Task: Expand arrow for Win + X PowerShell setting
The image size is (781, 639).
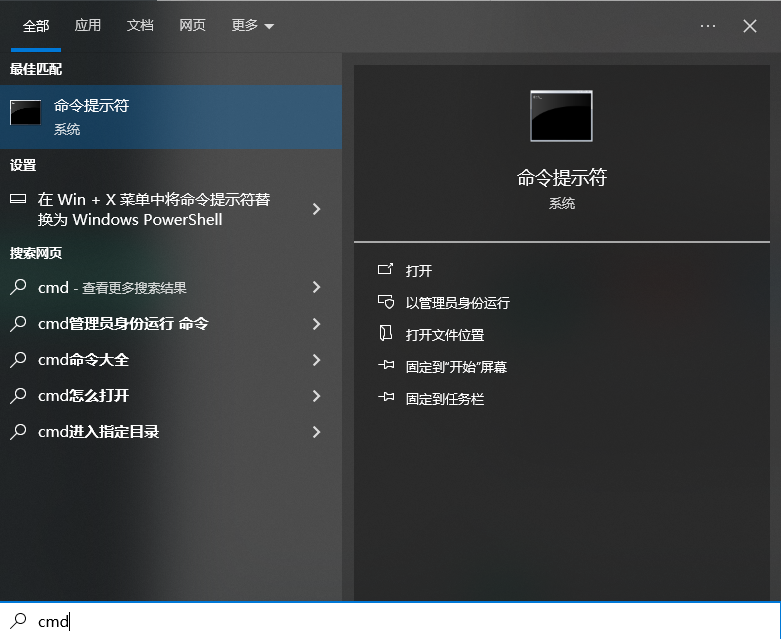Action: point(316,209)
